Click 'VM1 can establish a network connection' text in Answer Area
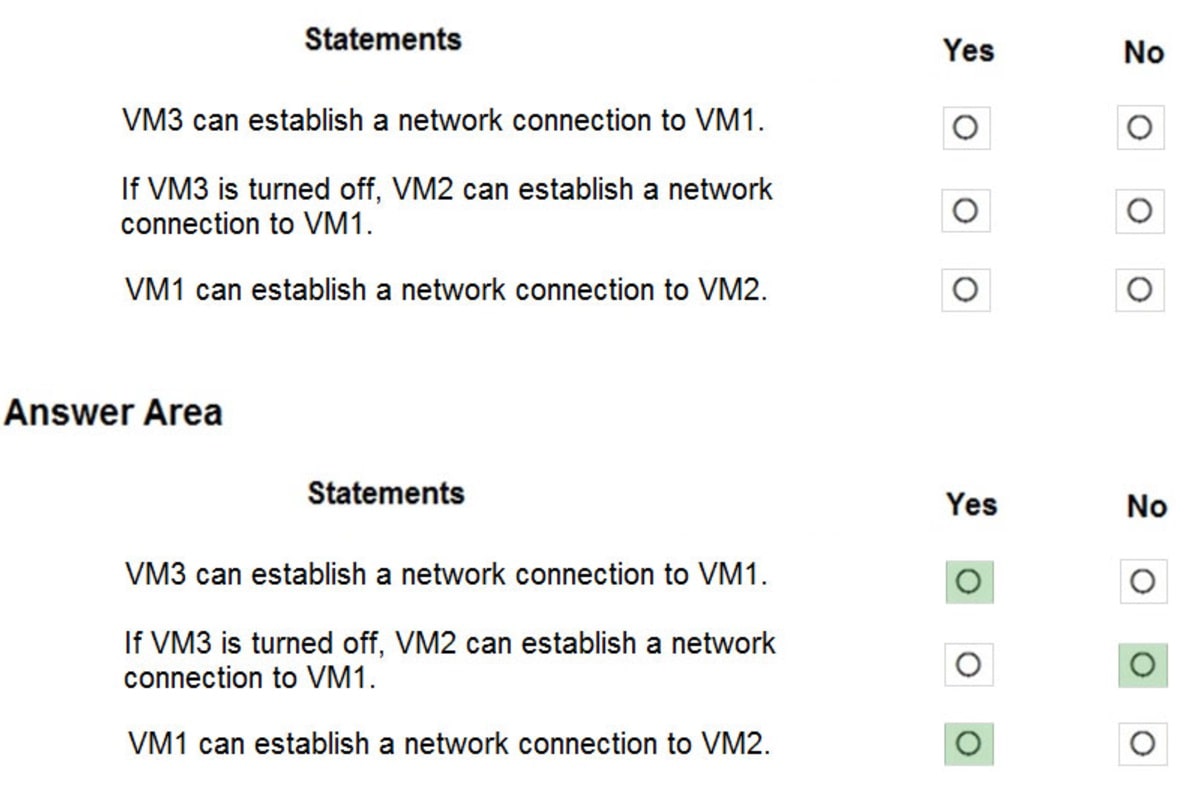Screen dimensions: 1189x788 (x=449, y=744)
